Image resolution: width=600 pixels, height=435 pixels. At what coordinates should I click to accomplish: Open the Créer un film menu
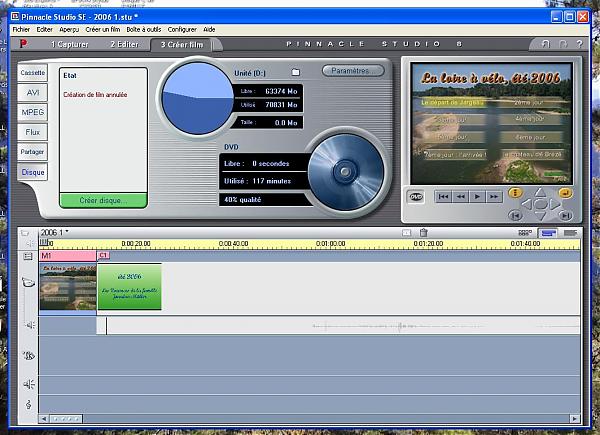coord(103,29)
